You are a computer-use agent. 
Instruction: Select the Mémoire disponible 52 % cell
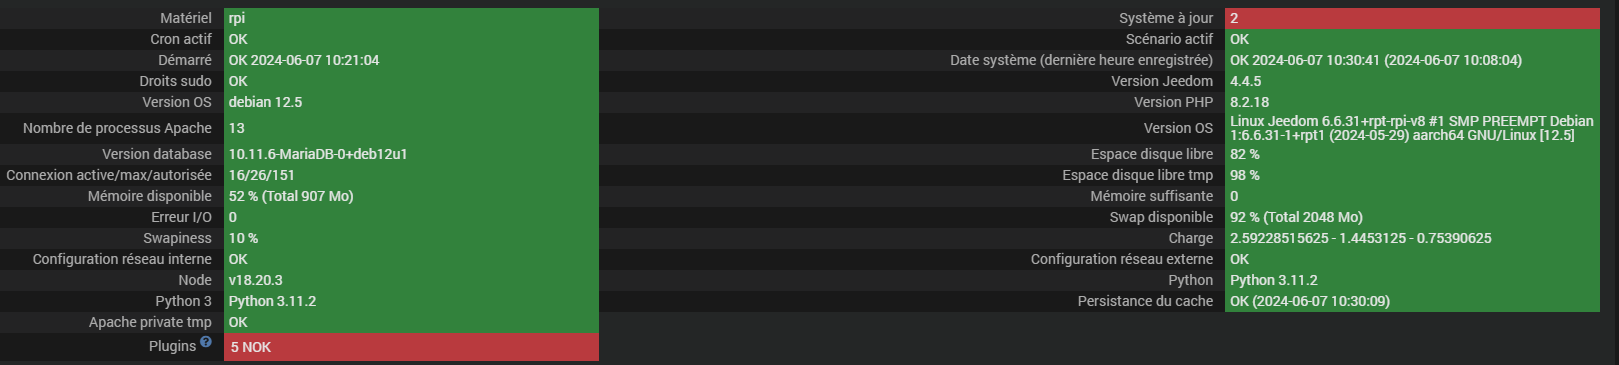point(411,196)
